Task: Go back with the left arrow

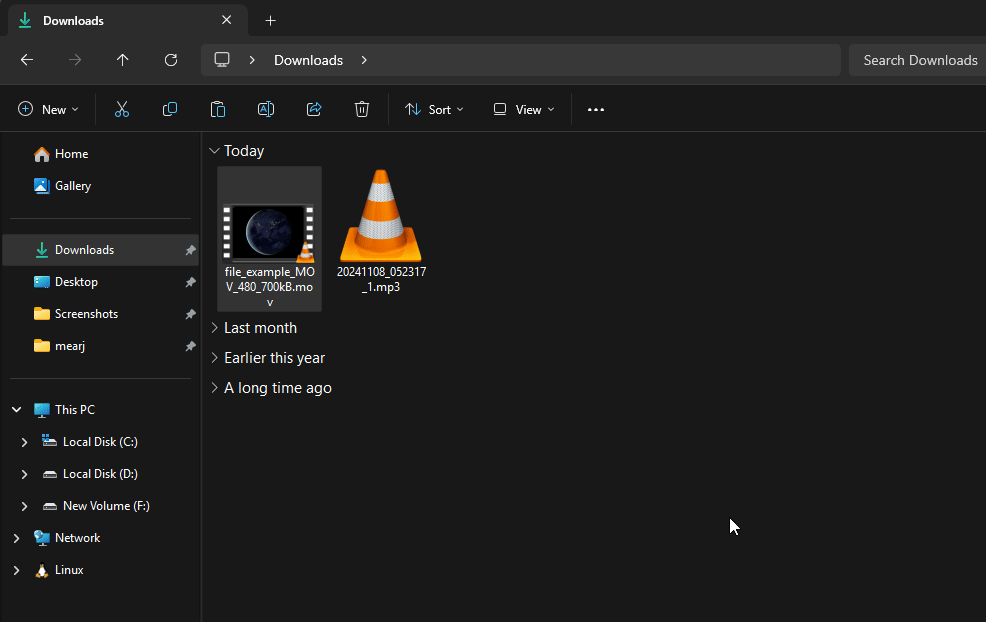Action: coord(27,60)
